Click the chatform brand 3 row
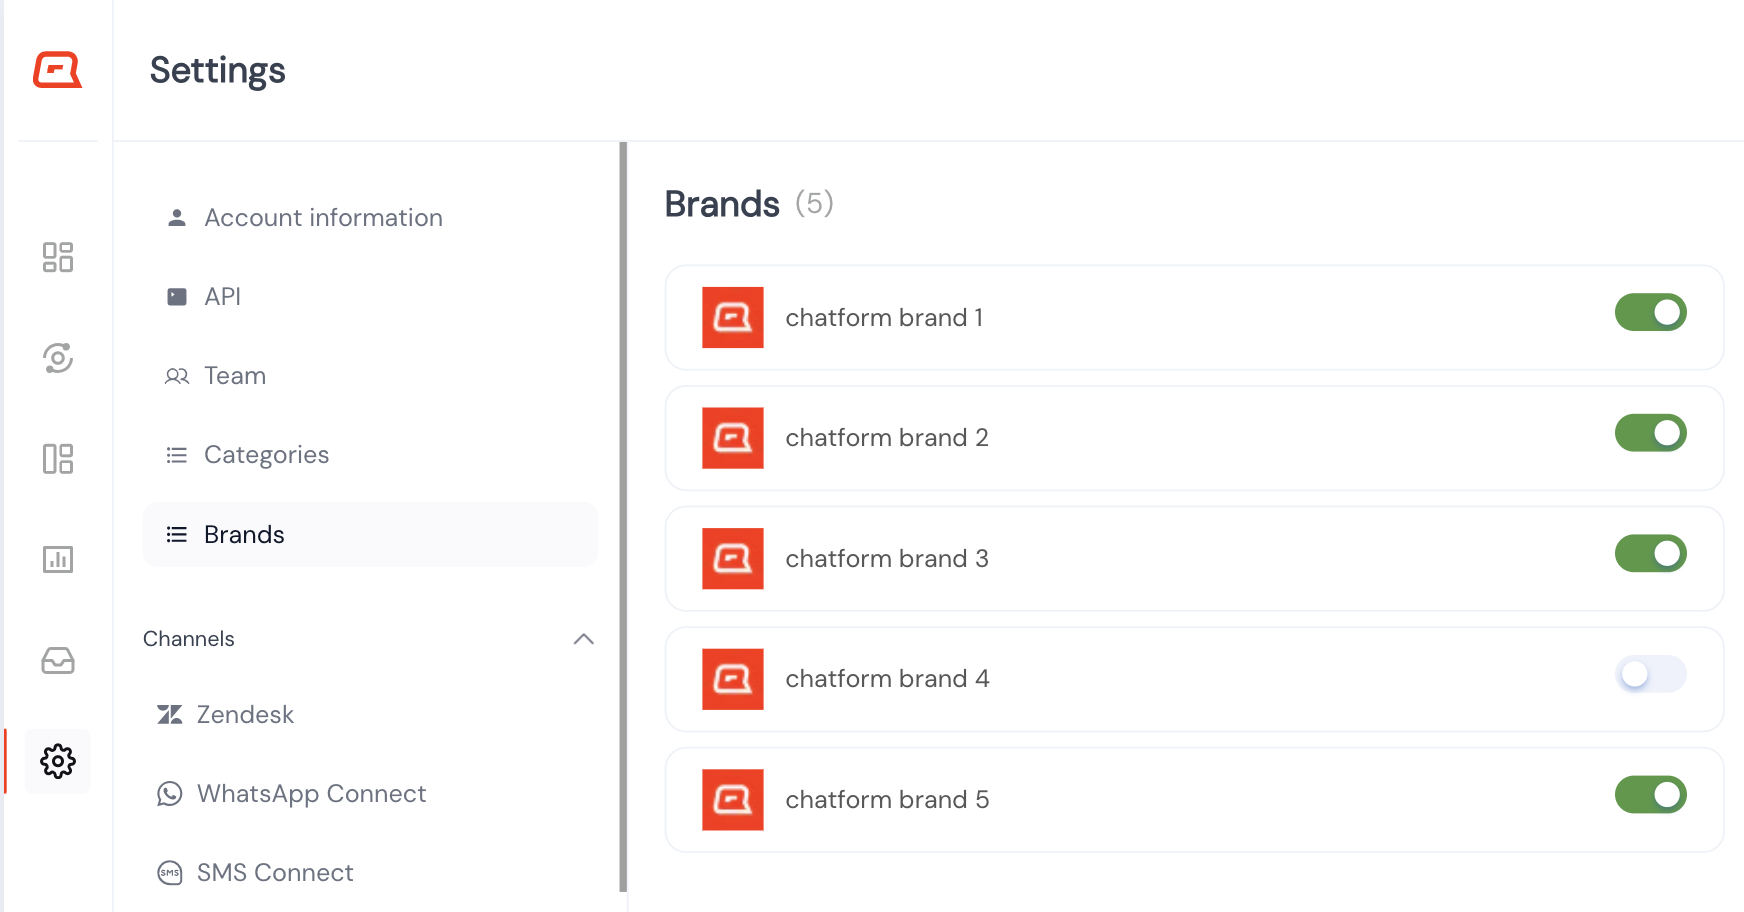The image size is (1744, 912). [1100, 558]
